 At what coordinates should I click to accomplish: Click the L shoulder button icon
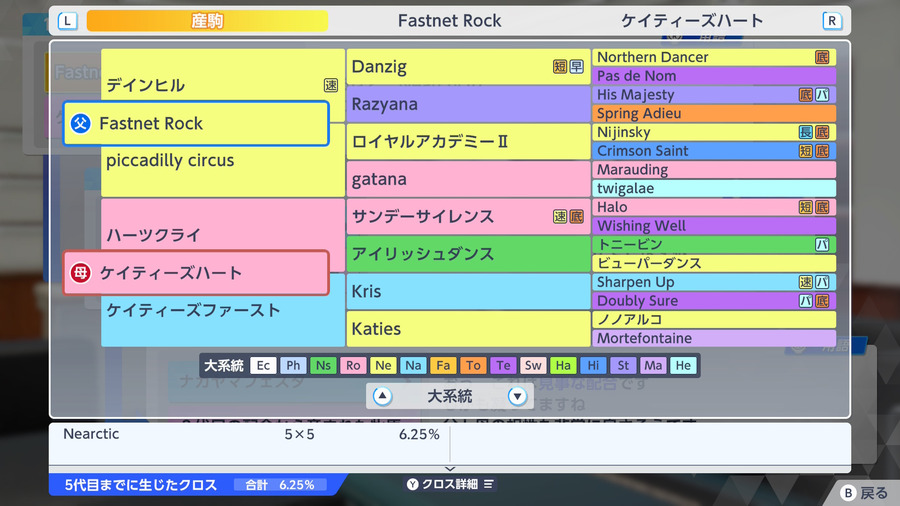coord(68,21)
